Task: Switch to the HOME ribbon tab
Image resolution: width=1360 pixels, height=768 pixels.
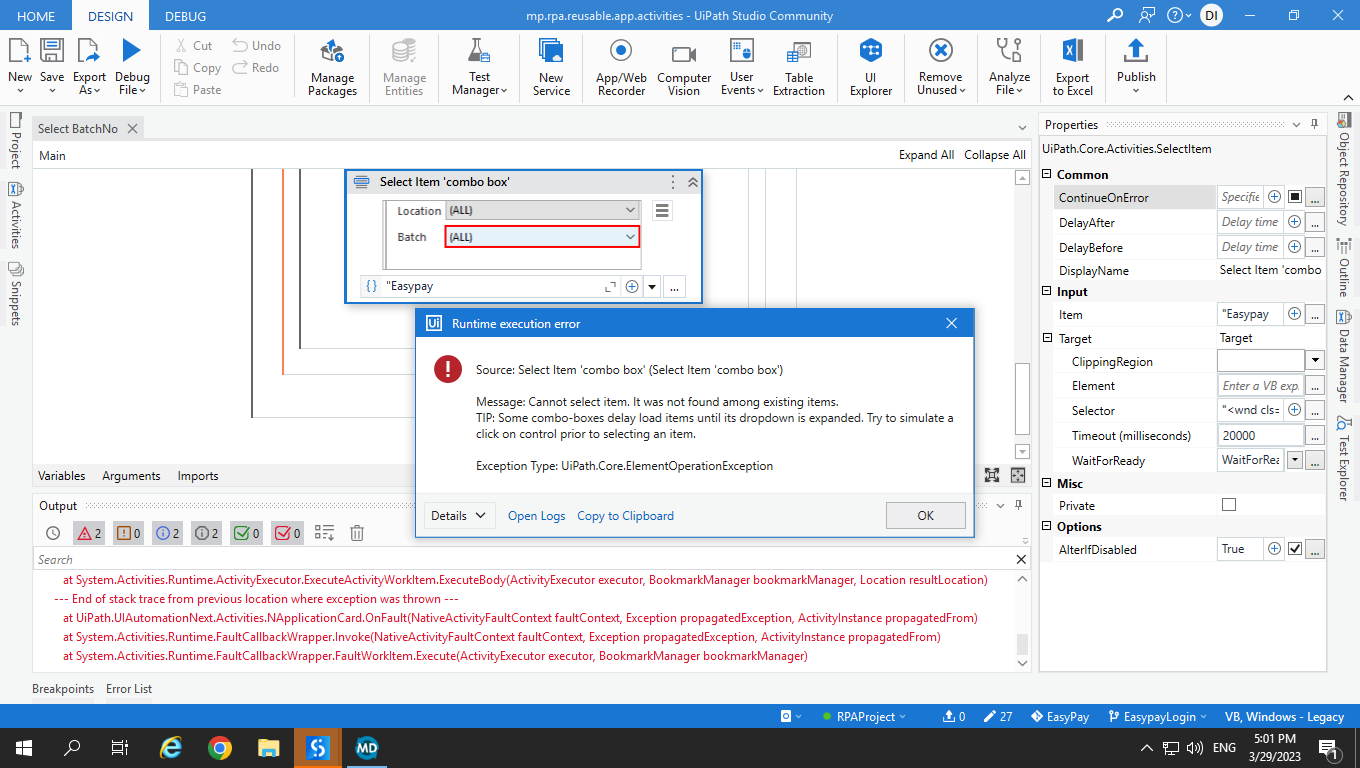Action: 36,16
